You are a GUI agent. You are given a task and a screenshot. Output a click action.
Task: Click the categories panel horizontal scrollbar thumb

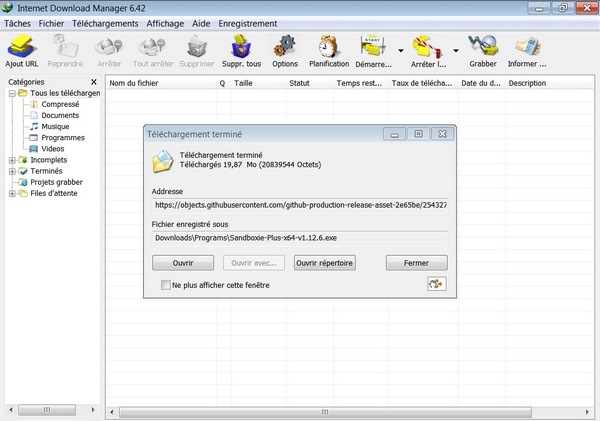47,410
